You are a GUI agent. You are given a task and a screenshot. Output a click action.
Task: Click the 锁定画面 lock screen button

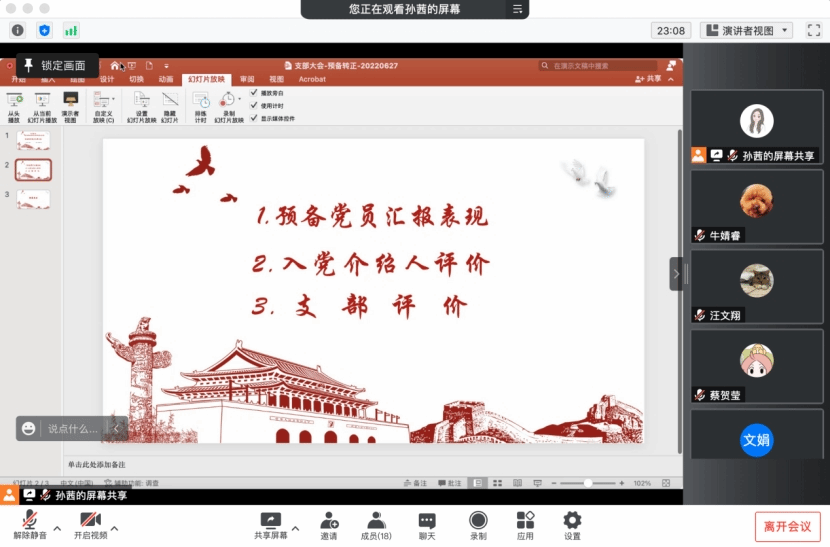(x=56, y=66)
